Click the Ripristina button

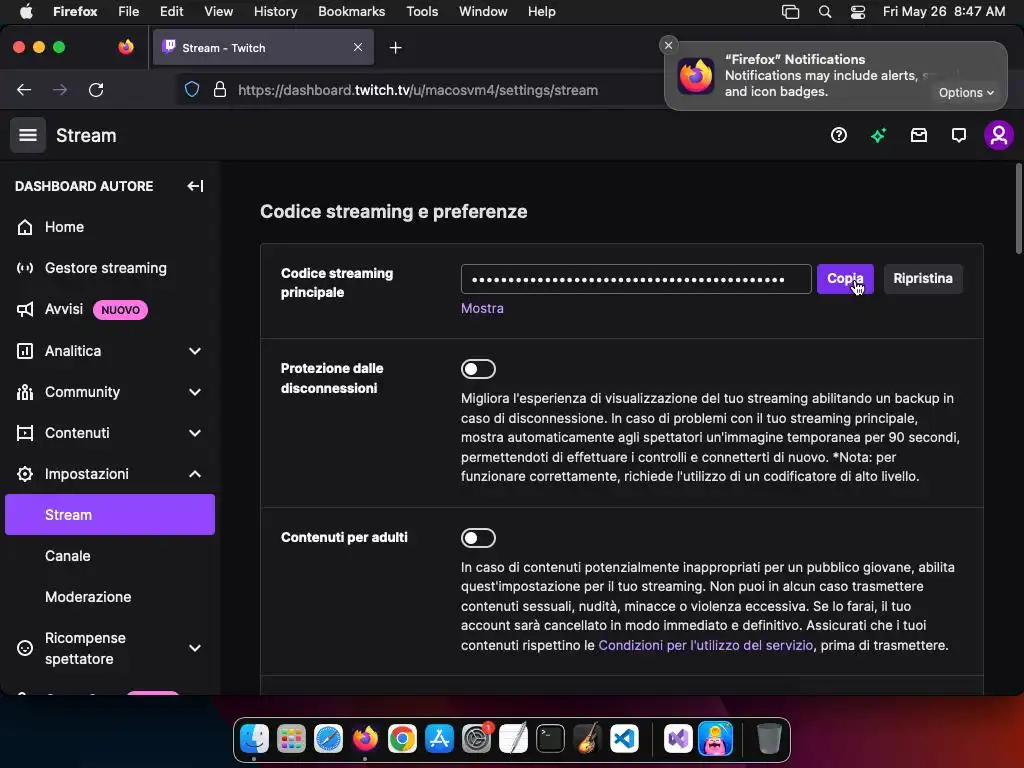tap(923, 279)
